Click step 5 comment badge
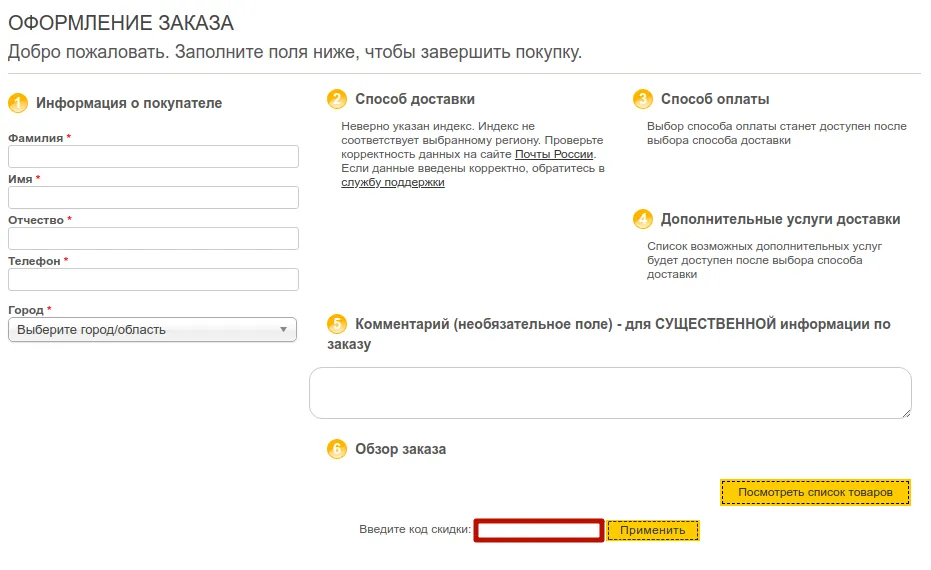 click(x=337, y=324)
